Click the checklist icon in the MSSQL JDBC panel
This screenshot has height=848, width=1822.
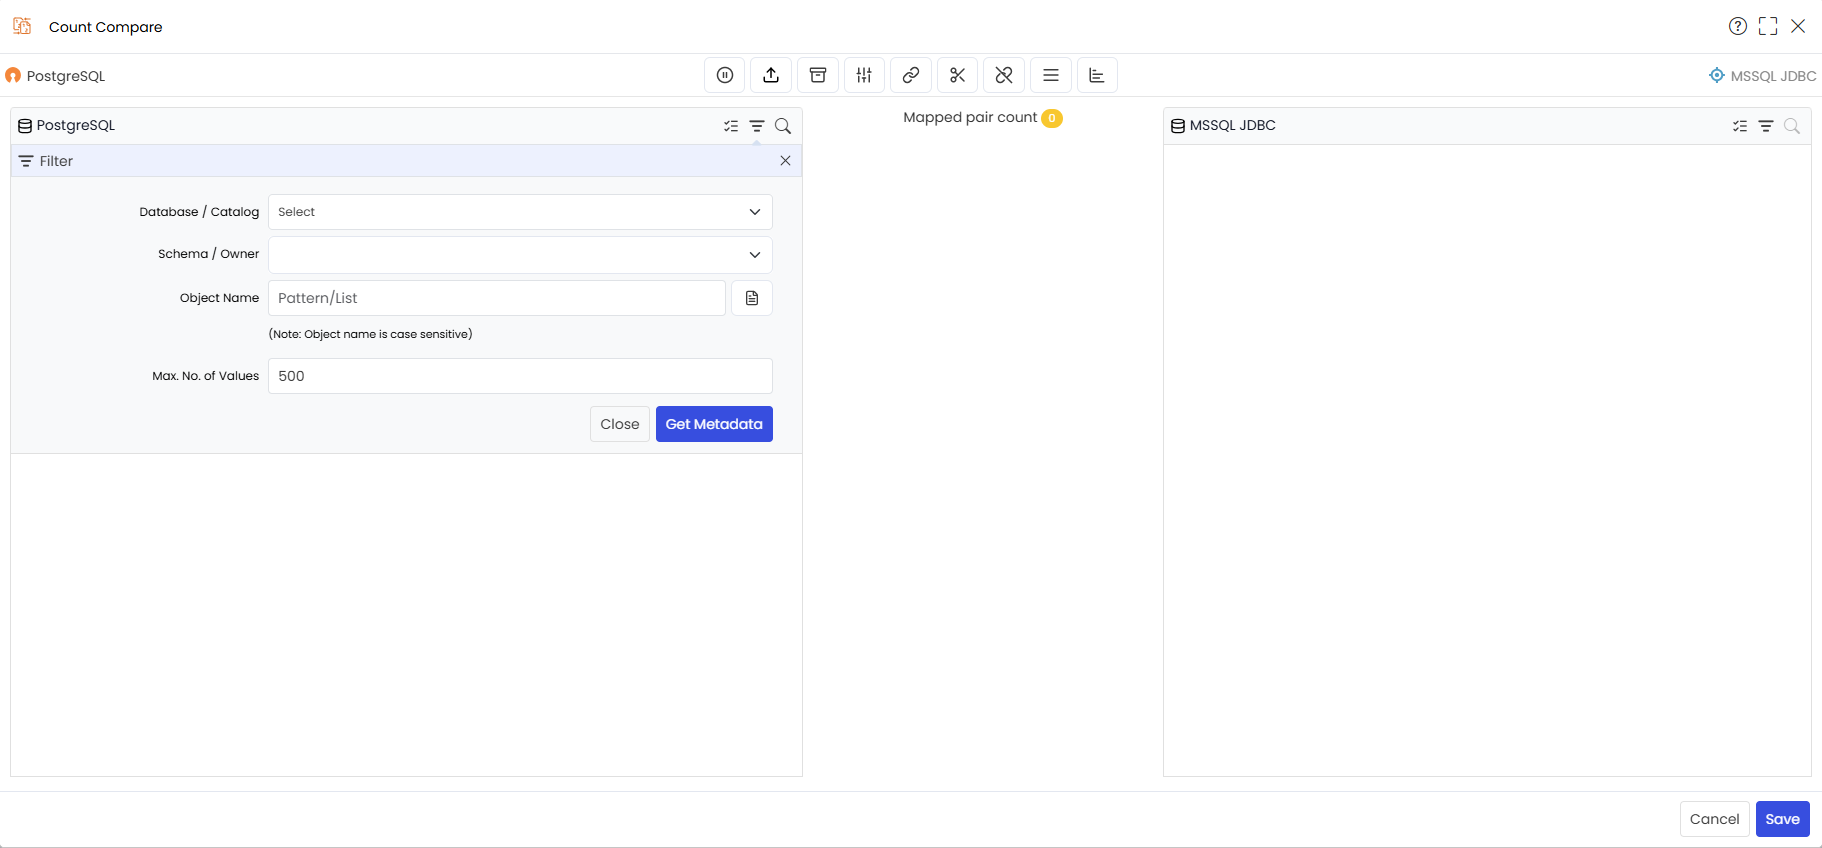pos(1740,126)
